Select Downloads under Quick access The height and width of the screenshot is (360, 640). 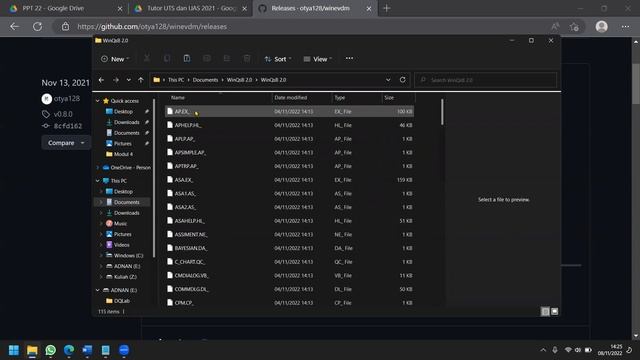tap(127, 122)
